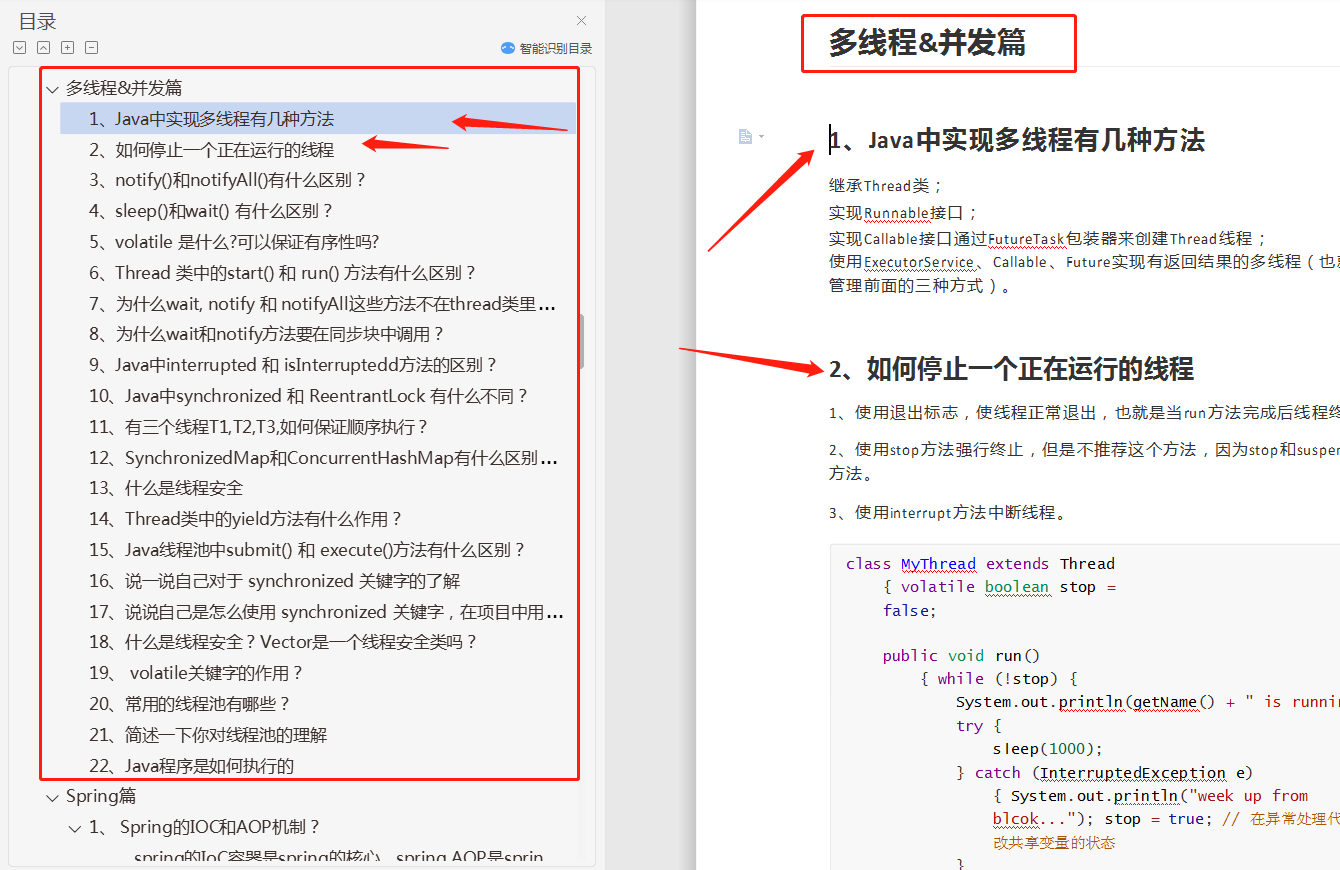
Task: Click the document title 多线程&并发篇
Action: tap(927, 43)
